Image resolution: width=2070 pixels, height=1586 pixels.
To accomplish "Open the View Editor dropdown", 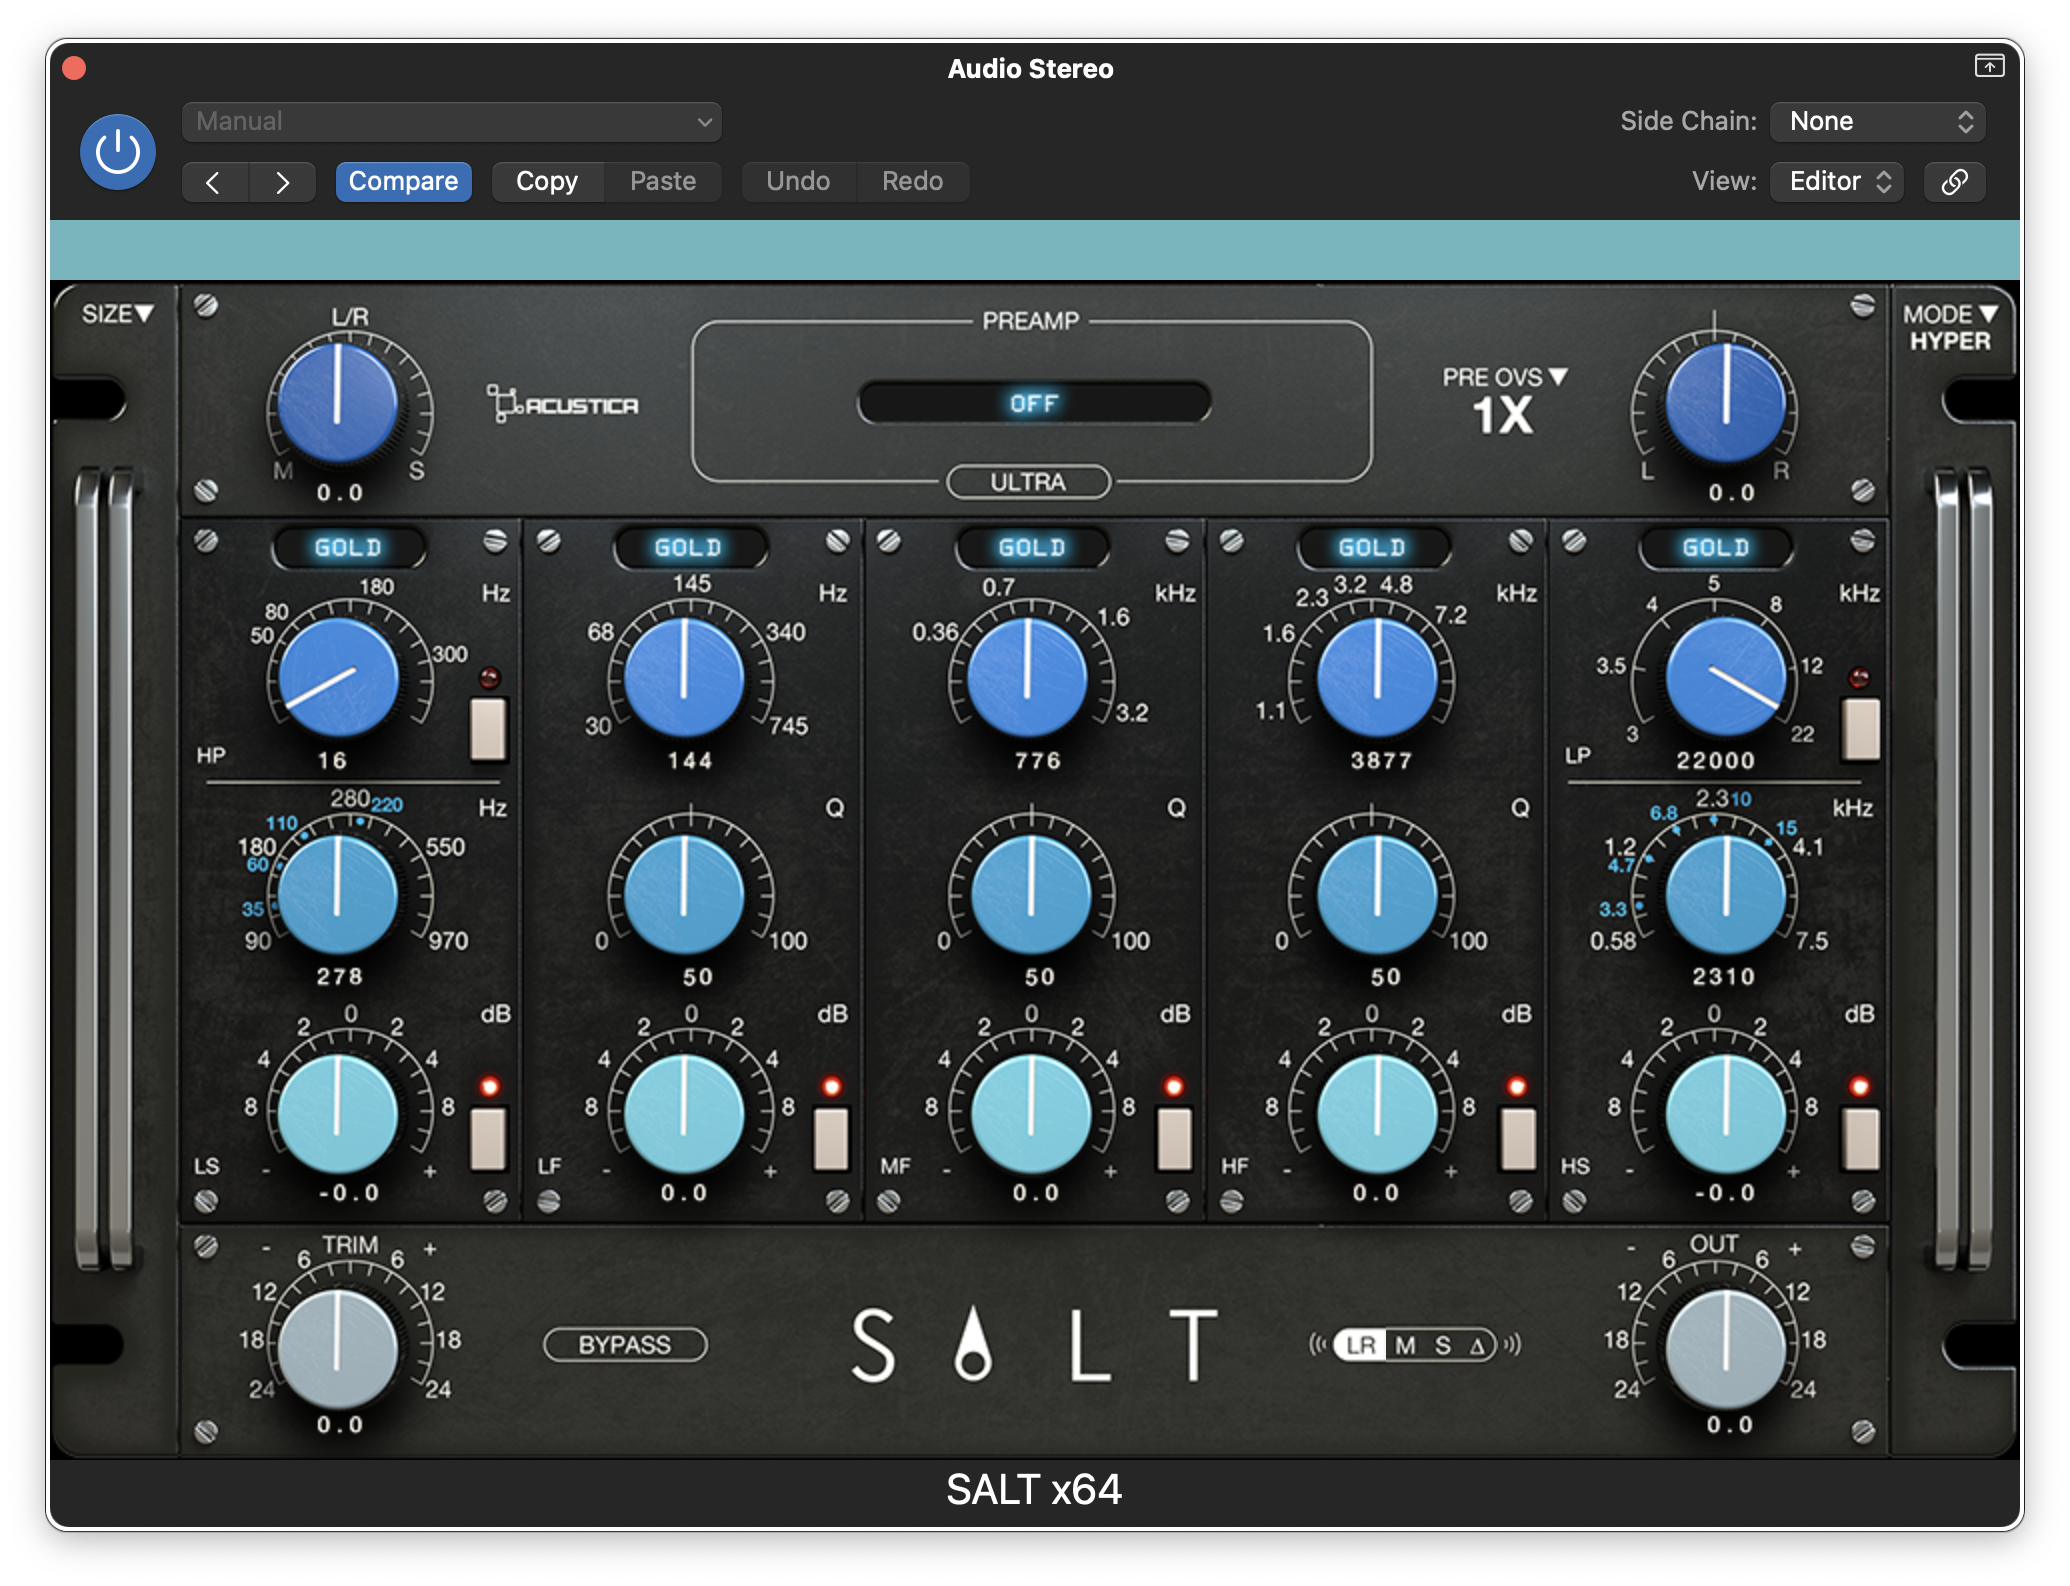I will point(1837,181).
